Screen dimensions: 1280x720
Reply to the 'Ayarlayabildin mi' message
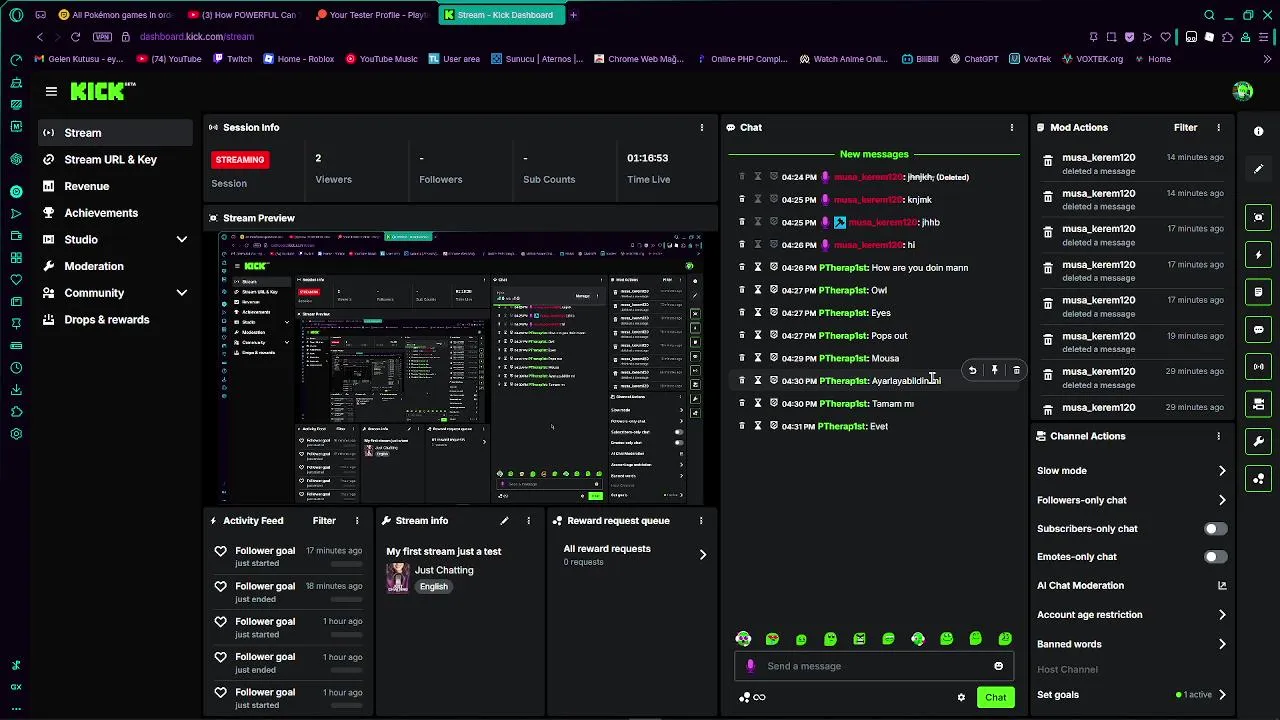pyautogui.click(x=972, y=370)
